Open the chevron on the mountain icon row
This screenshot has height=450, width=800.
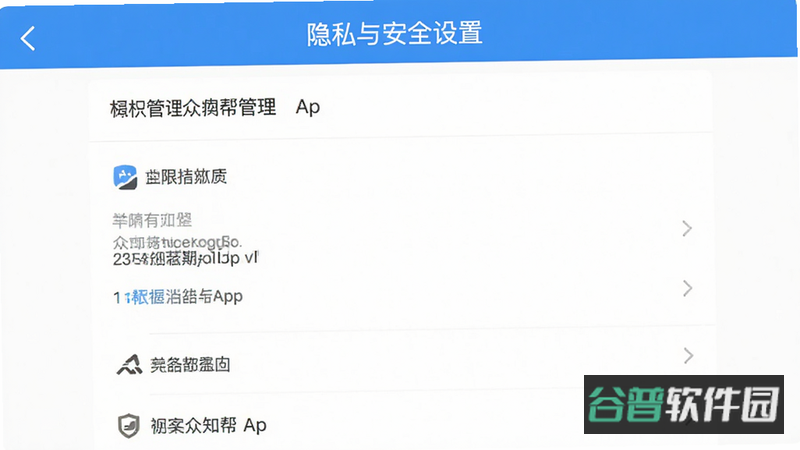click(x=688, y=355)
